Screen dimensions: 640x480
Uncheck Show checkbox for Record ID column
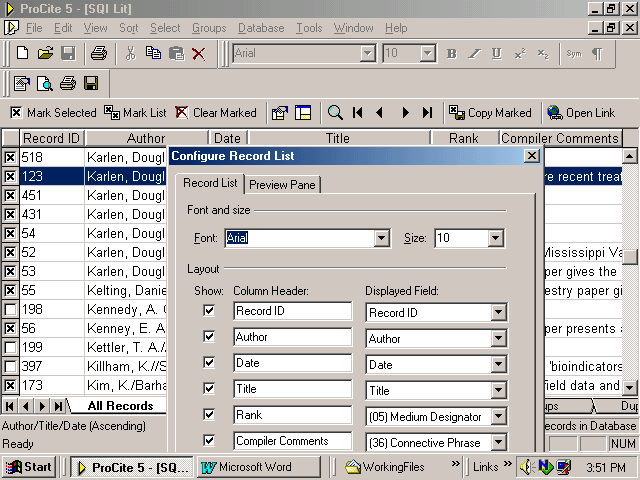tap(209, 310)
